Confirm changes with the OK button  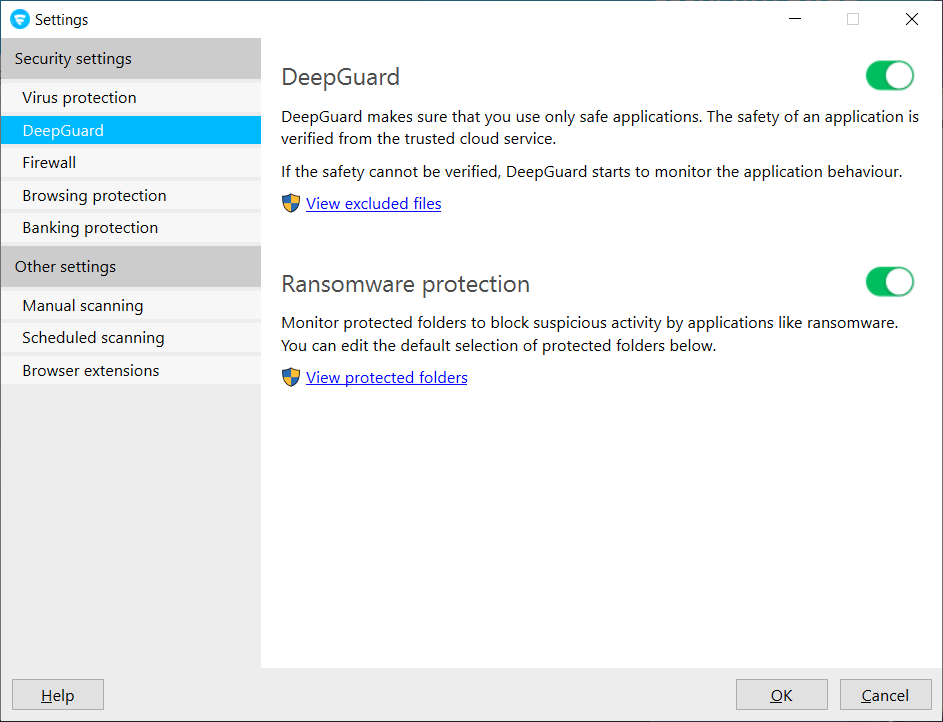(x=781, y=694)
